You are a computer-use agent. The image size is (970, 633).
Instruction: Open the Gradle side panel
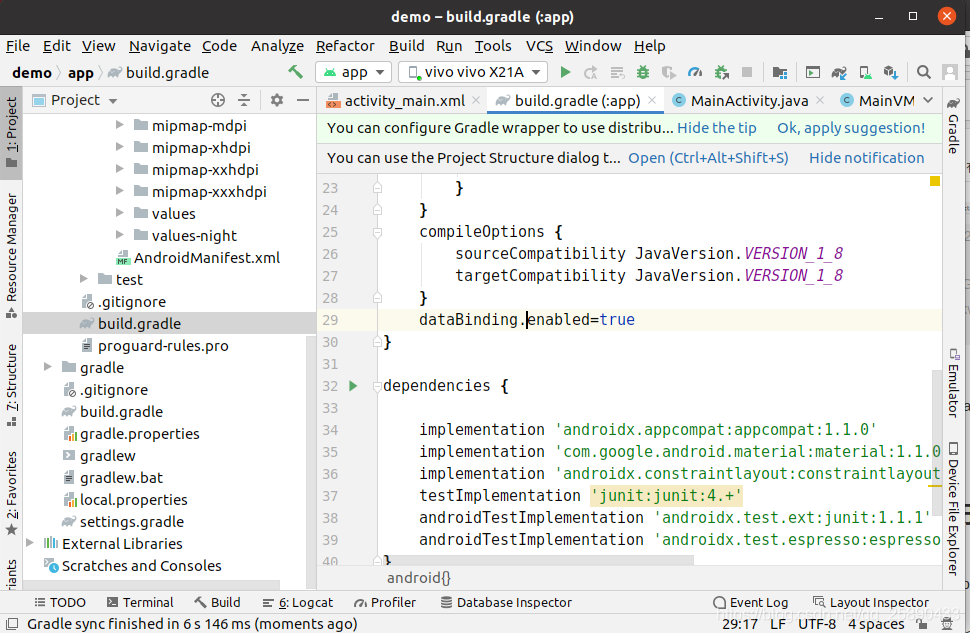click(953, 124)
